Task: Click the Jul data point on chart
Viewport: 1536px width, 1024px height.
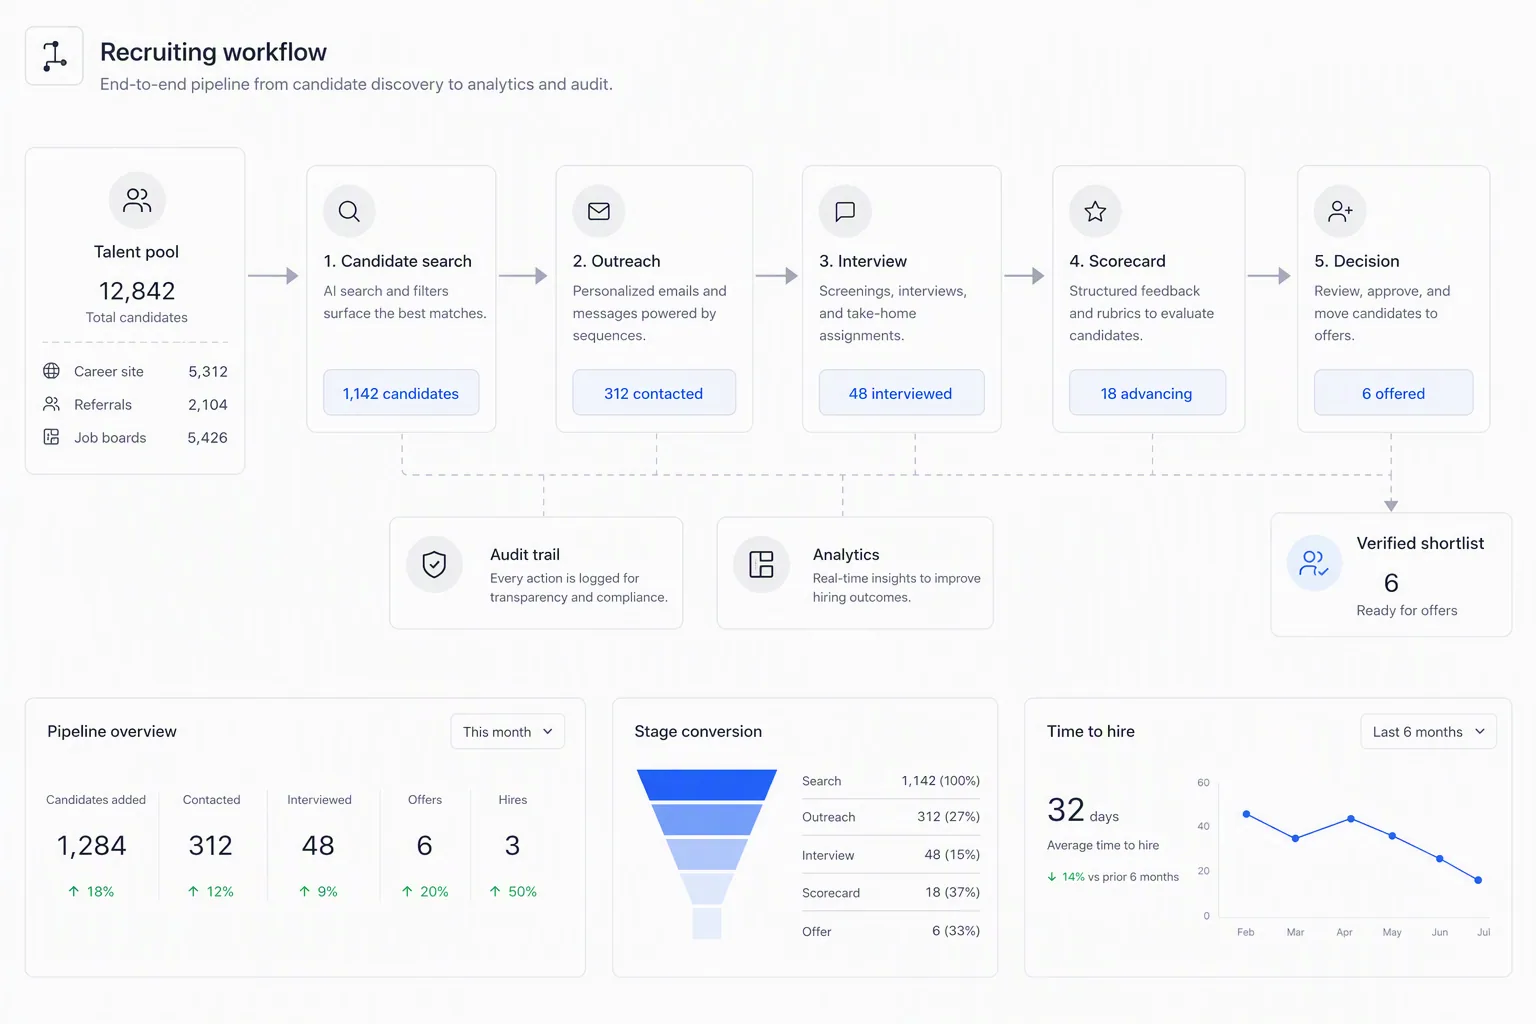Action: point(1478,880)
